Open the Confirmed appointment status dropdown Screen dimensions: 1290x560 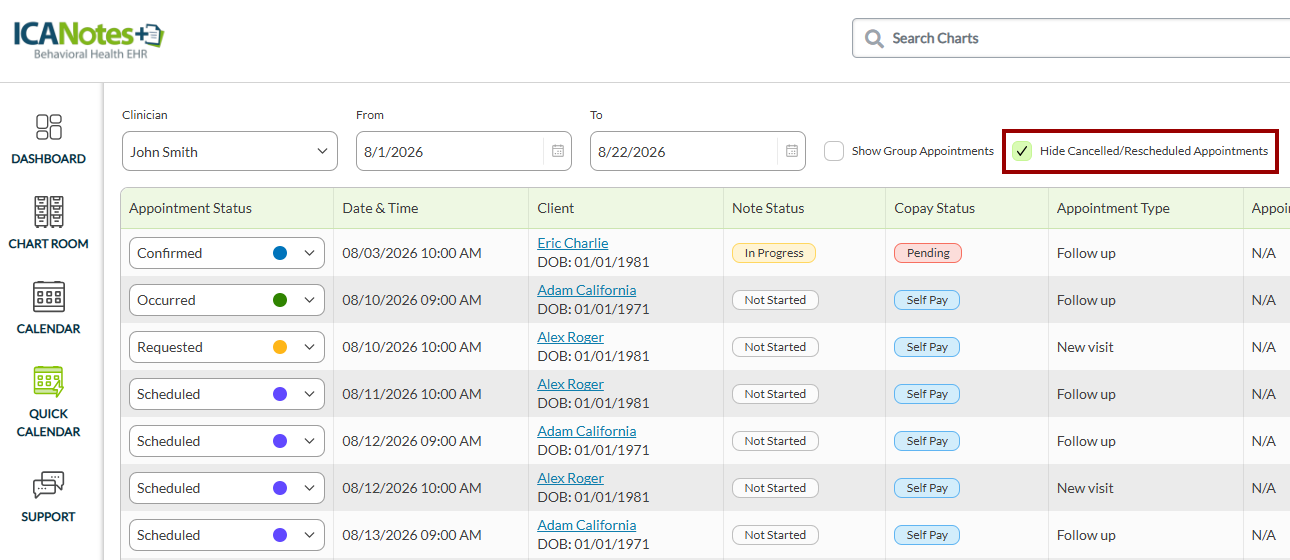[x=227, y=253]
